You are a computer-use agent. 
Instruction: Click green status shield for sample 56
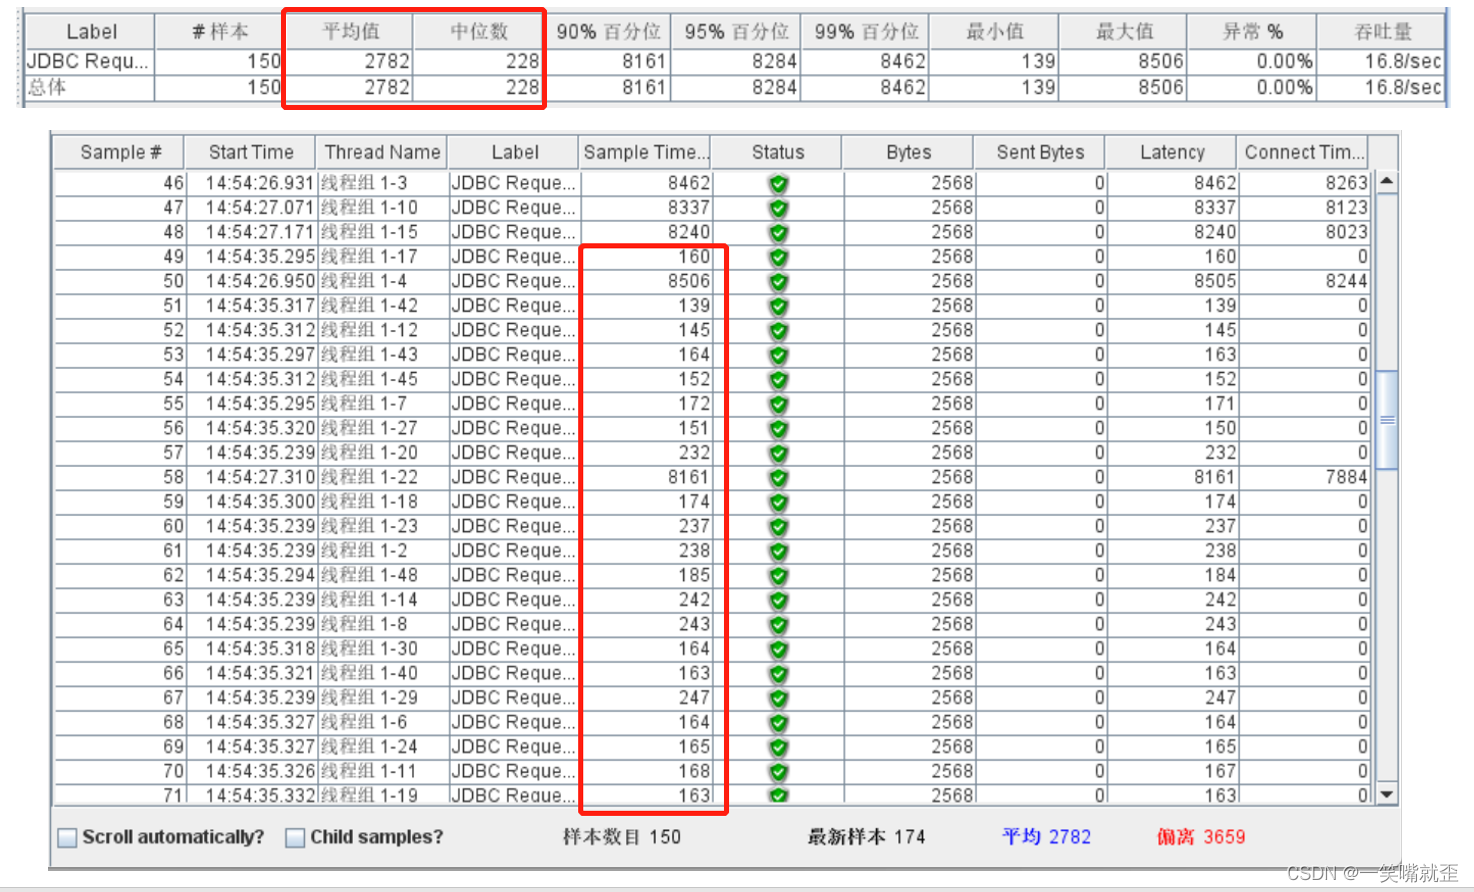tap(779, 429)
